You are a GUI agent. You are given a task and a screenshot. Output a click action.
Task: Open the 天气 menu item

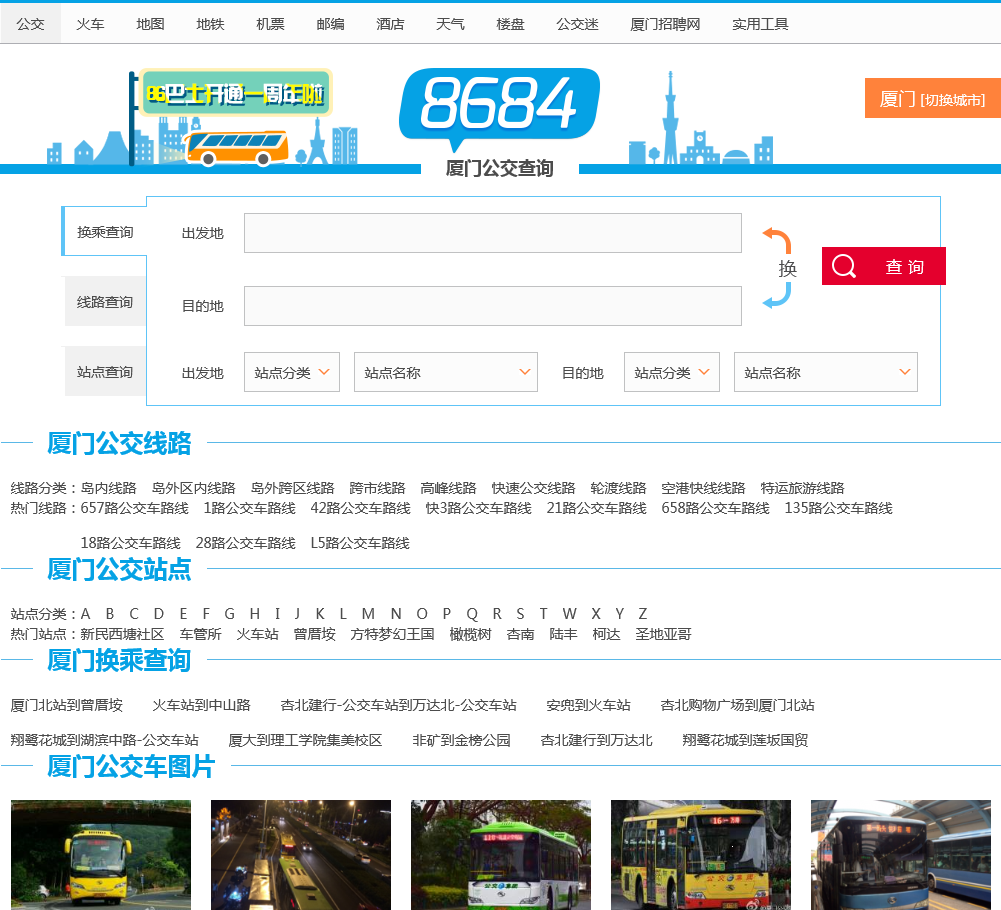tap(450, 24)
